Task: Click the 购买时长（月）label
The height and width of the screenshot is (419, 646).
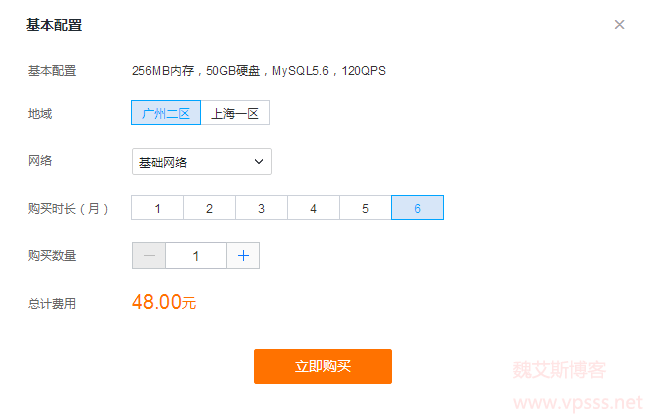Action: [68, 208]
